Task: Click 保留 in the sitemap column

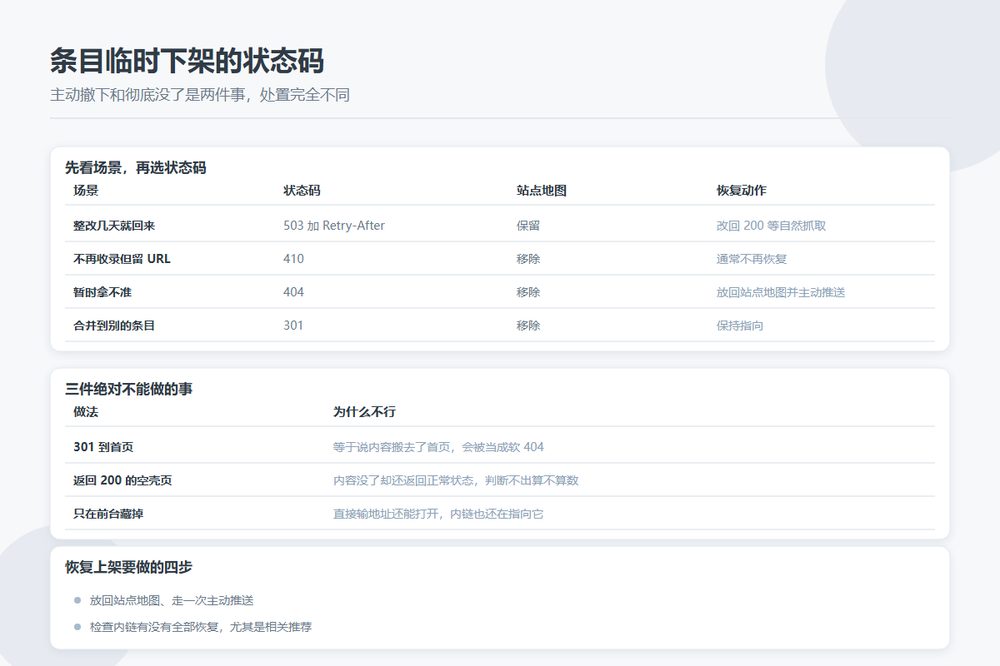Action: 528,225
